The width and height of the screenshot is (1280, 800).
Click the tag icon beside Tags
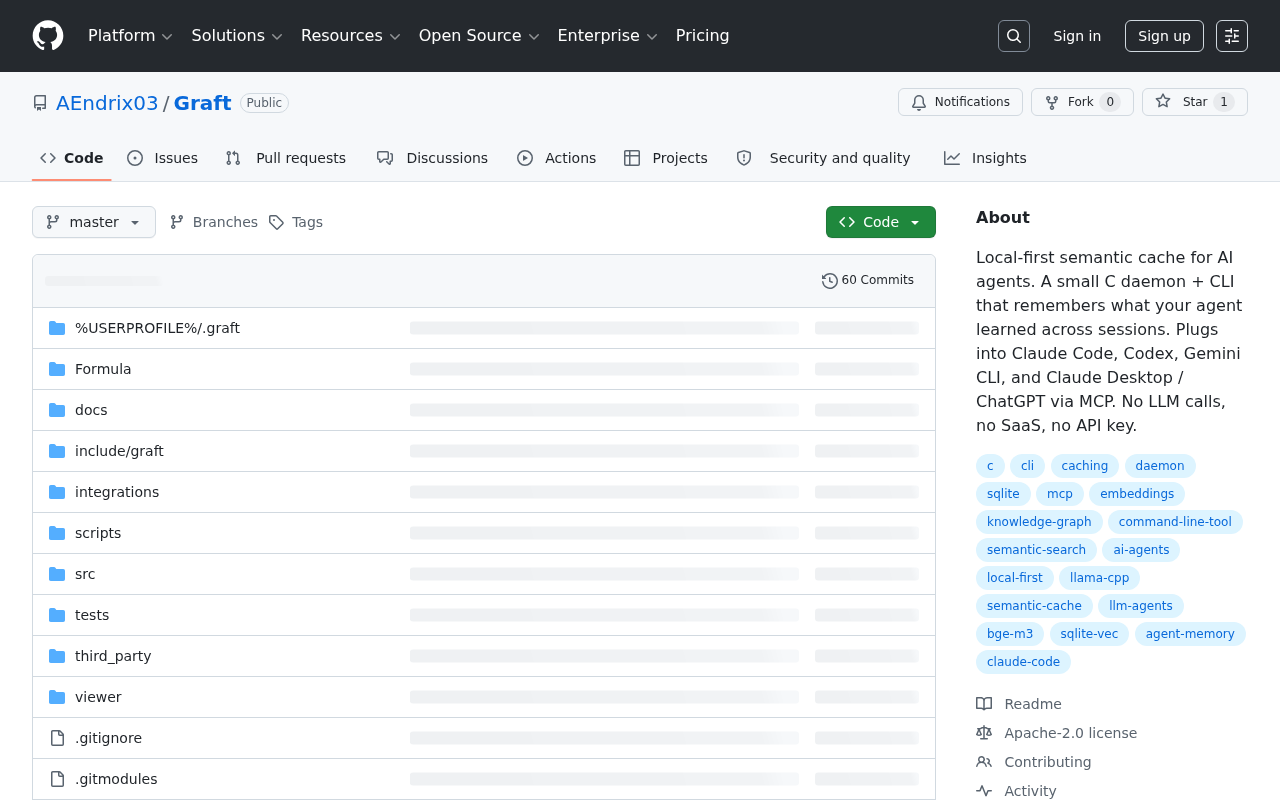276,222
